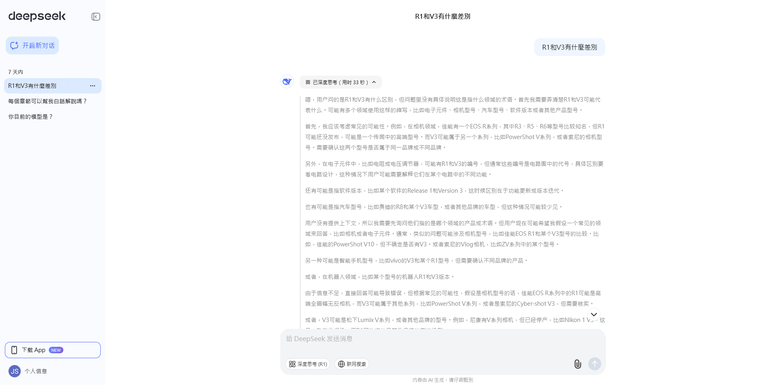
Task: Open chat '你目前的模型是？'
Action: [30, 116]
